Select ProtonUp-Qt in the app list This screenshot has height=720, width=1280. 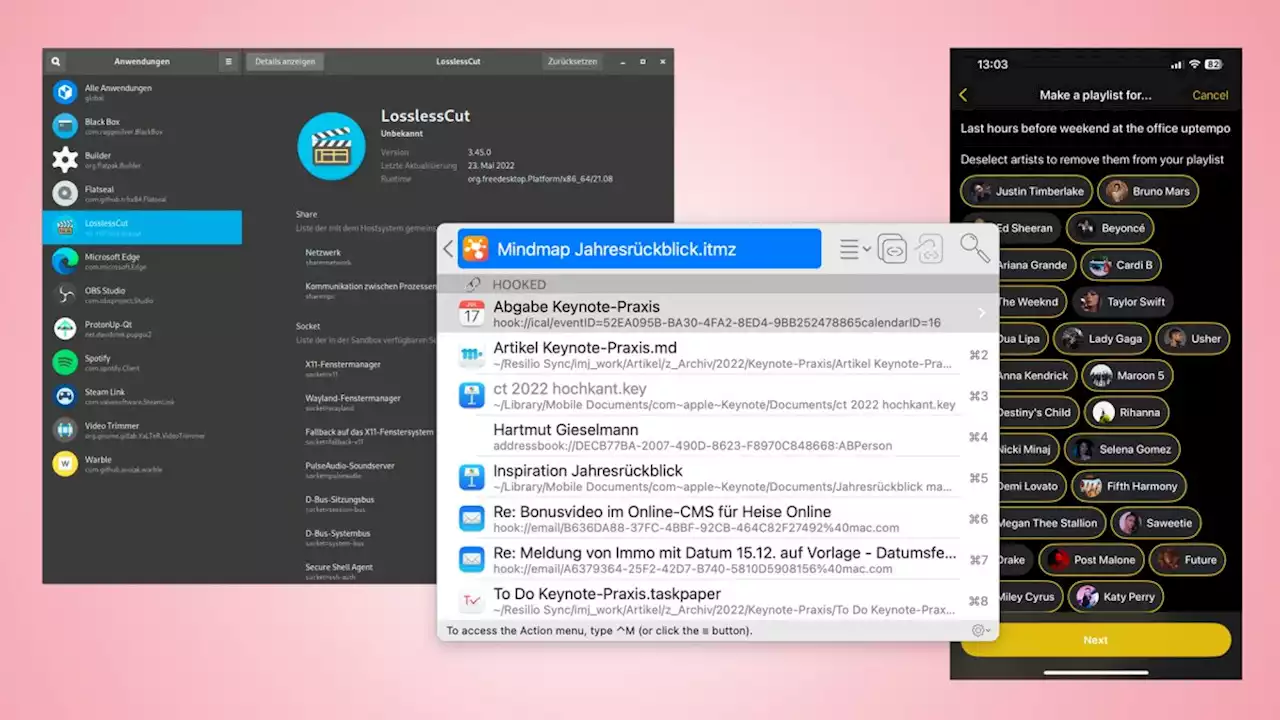[142, 328]
